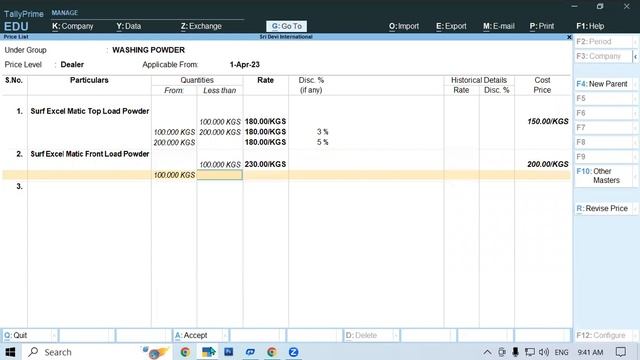640x360 pixels.
Task: Open the Y: Data menu
Action: coord(129,26)
